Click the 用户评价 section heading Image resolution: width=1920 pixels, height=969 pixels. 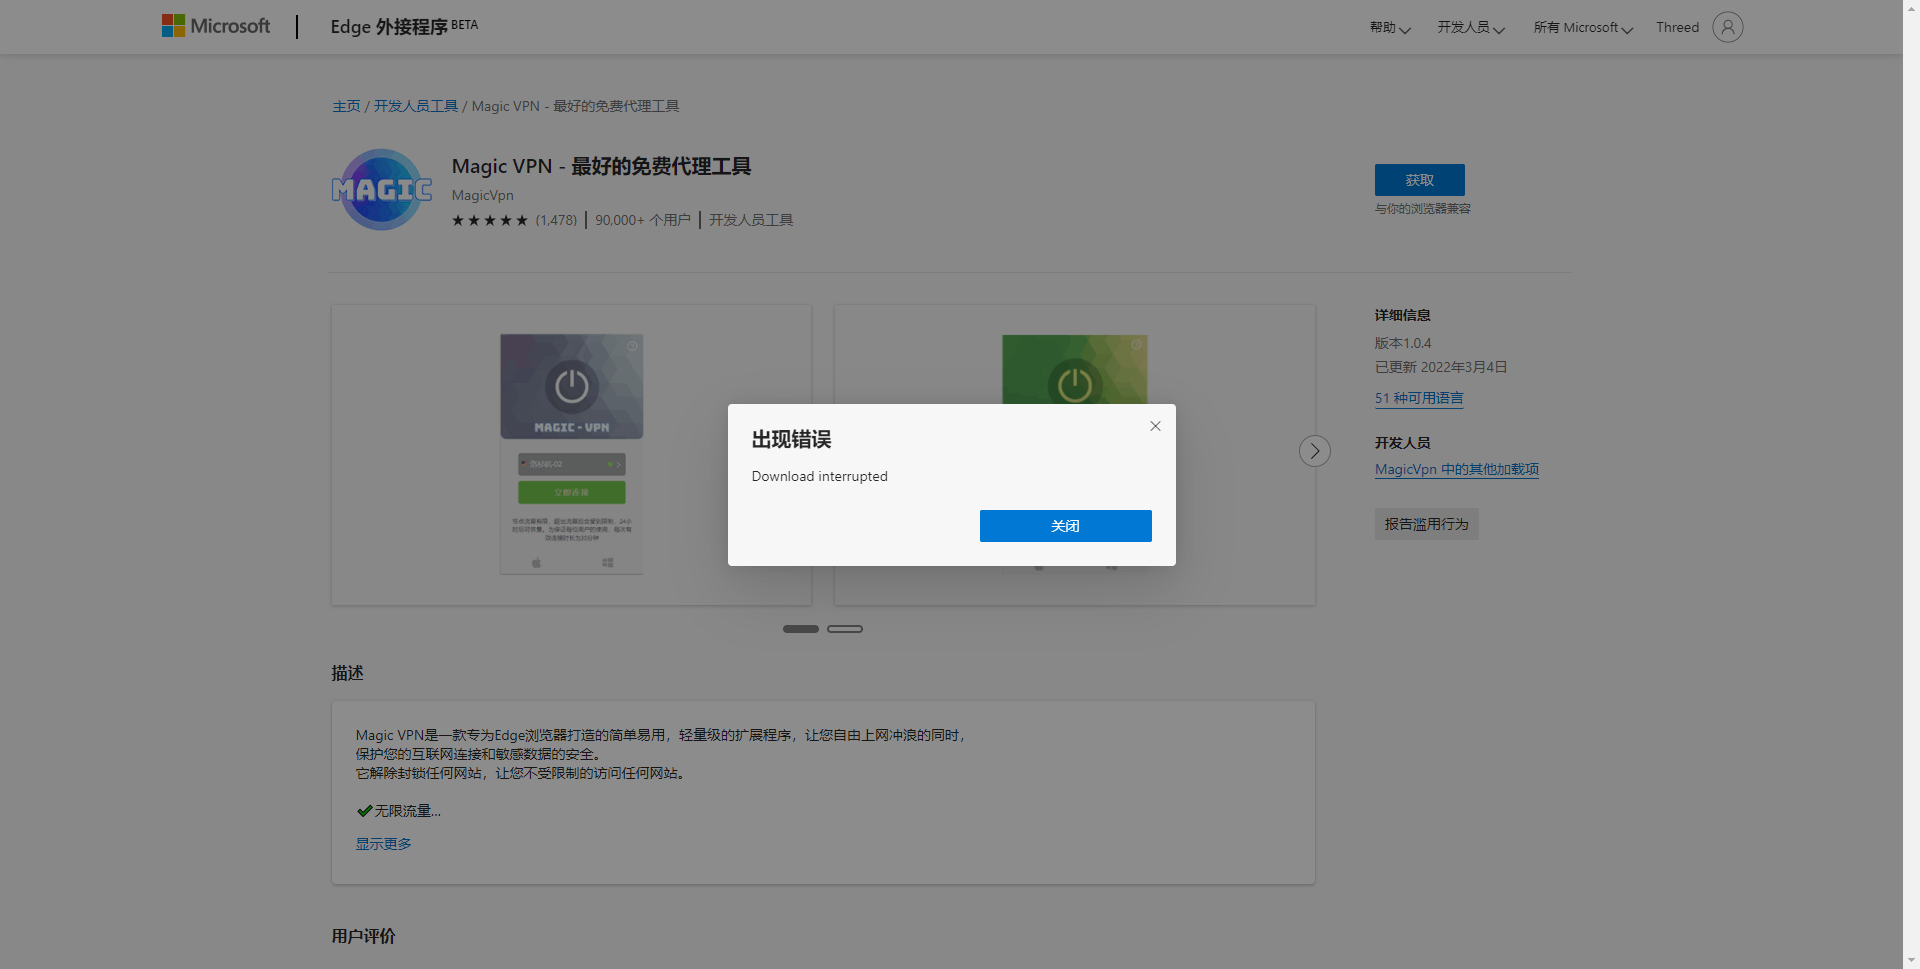[363, 936]
